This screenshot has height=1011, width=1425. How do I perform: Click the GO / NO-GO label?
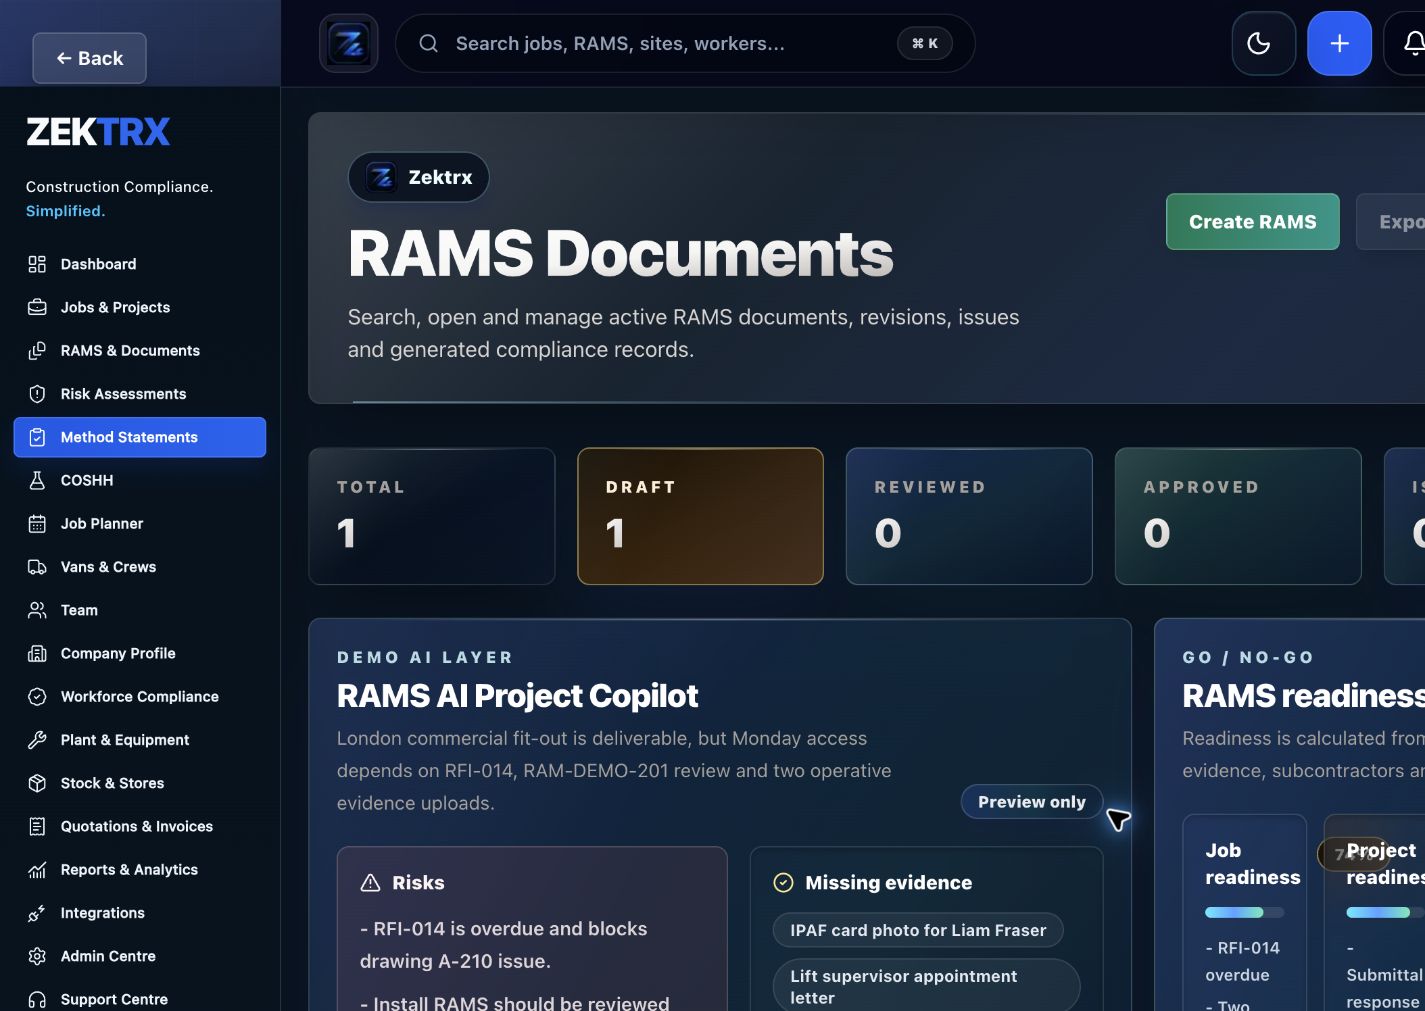1248,657
